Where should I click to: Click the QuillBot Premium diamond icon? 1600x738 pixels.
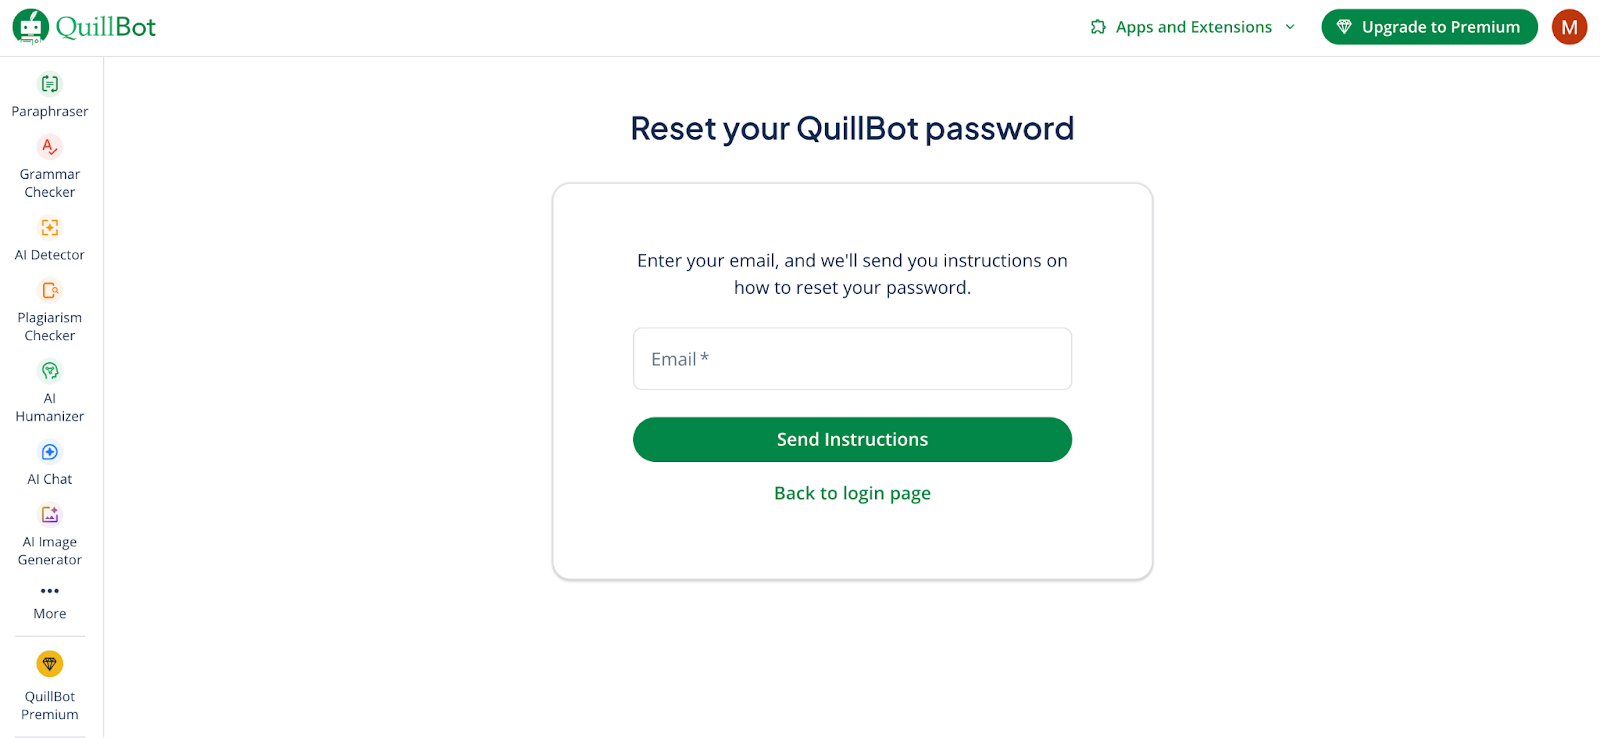pyautogui.click(x=50, y=664)
